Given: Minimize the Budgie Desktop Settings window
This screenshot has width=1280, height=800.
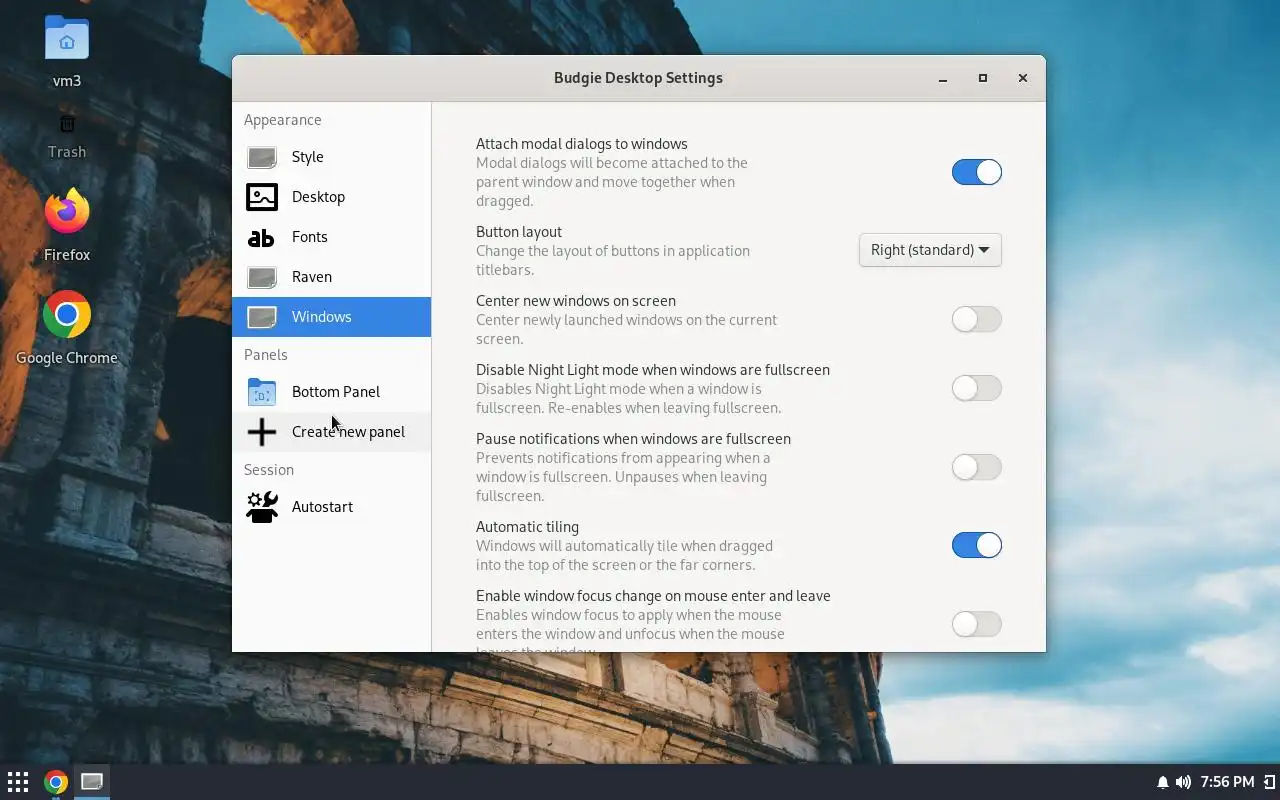Looking at the screenshot, I should 943,78.
